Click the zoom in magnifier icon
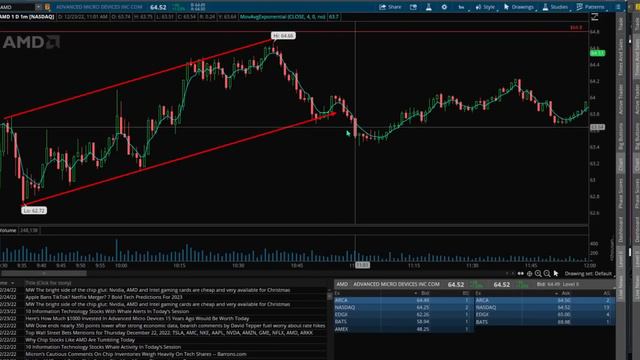 (538, 273)
